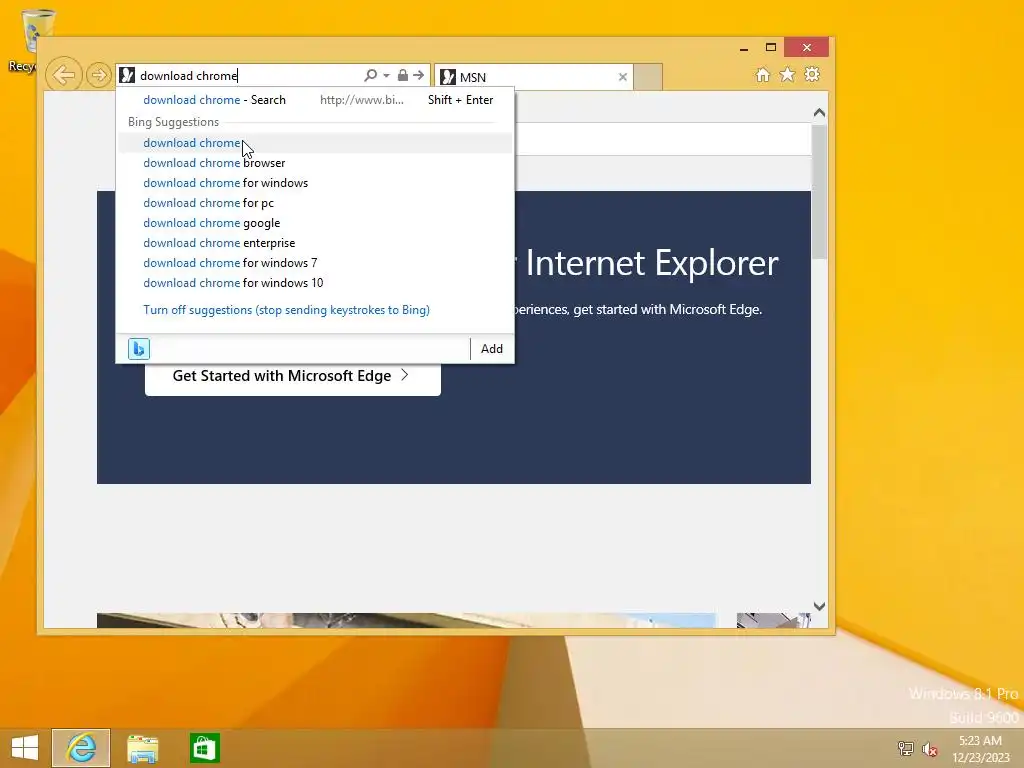Choose suggestion 'download chrome for pc'
1024x768 pixels.
pyautogui.click(x=315, y=203)
